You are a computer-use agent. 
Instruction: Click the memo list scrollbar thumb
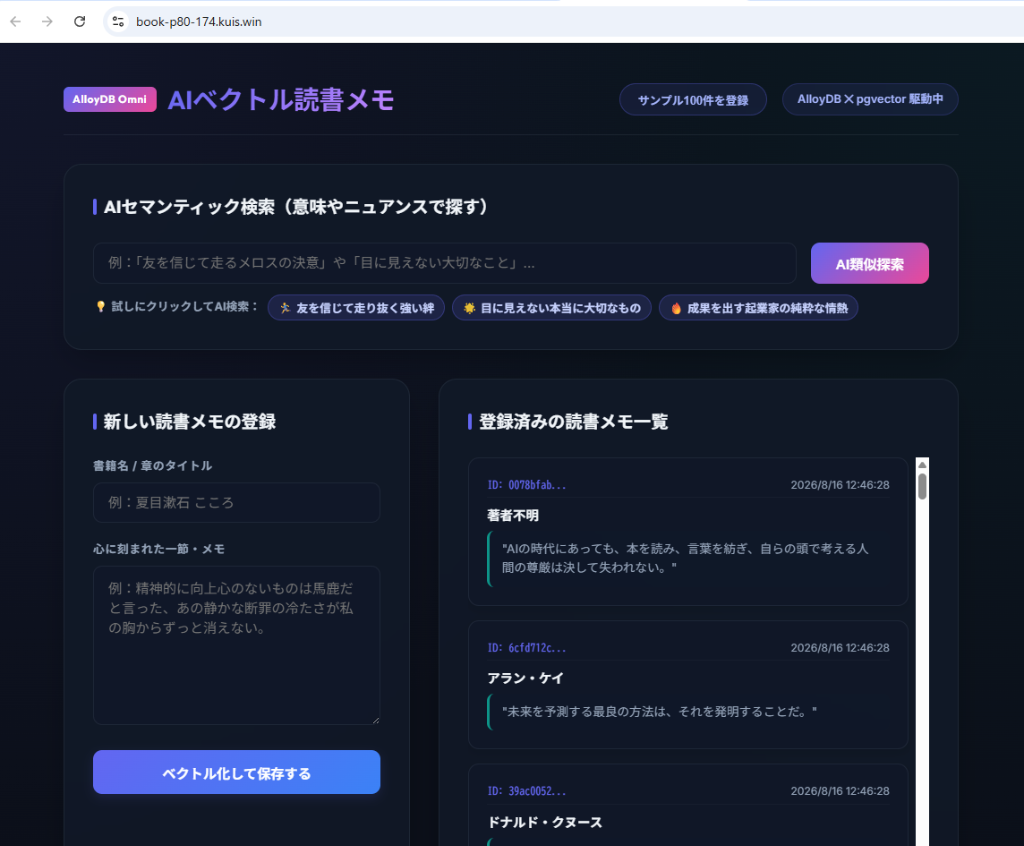[x=922, y=486]
